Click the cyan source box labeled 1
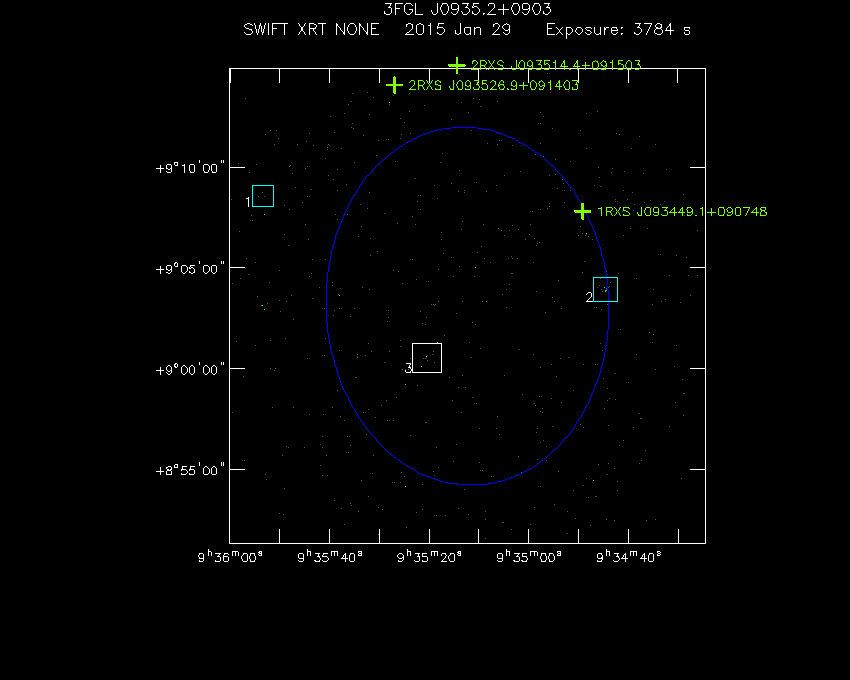 pos(263,196)
